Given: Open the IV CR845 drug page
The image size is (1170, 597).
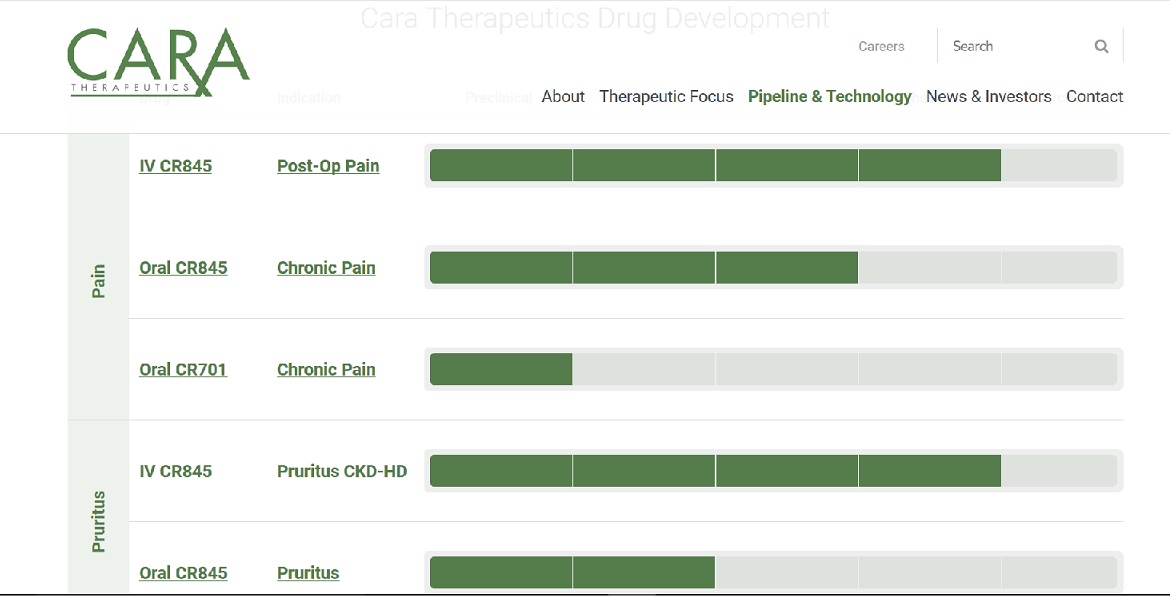Looking at the screenshot, I should point(175,166).
